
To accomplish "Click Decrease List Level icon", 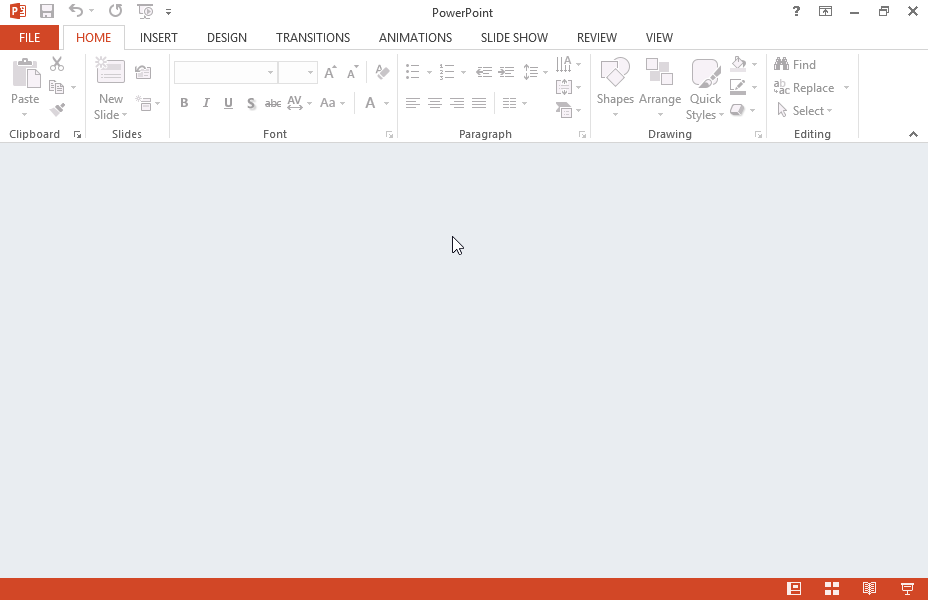I will (x=484, y=72).
